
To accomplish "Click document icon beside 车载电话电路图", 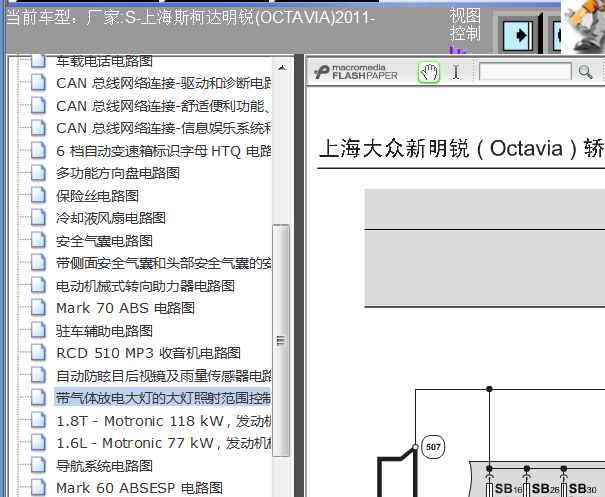I will click(38, 61).
